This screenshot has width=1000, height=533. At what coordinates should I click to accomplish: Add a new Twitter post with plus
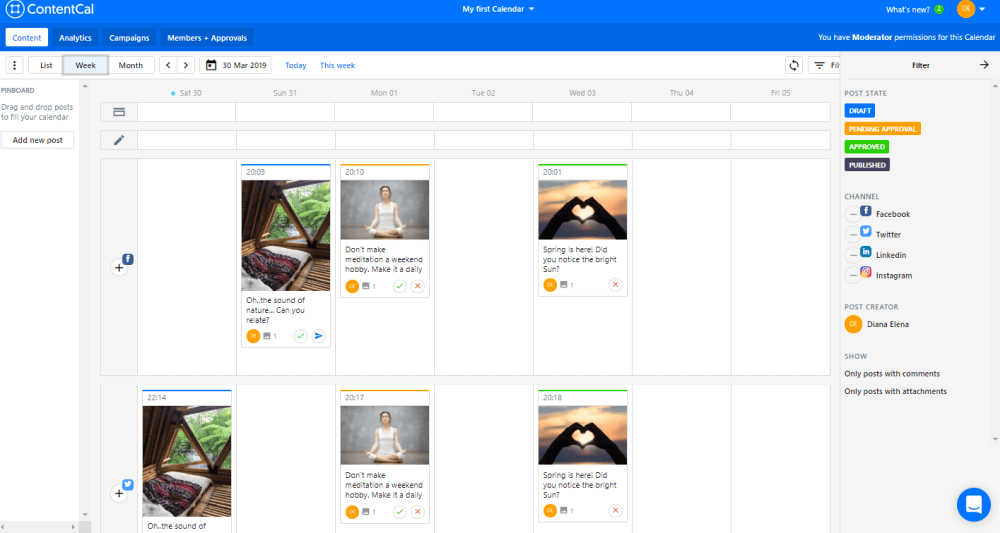click(x=119, y=493)
